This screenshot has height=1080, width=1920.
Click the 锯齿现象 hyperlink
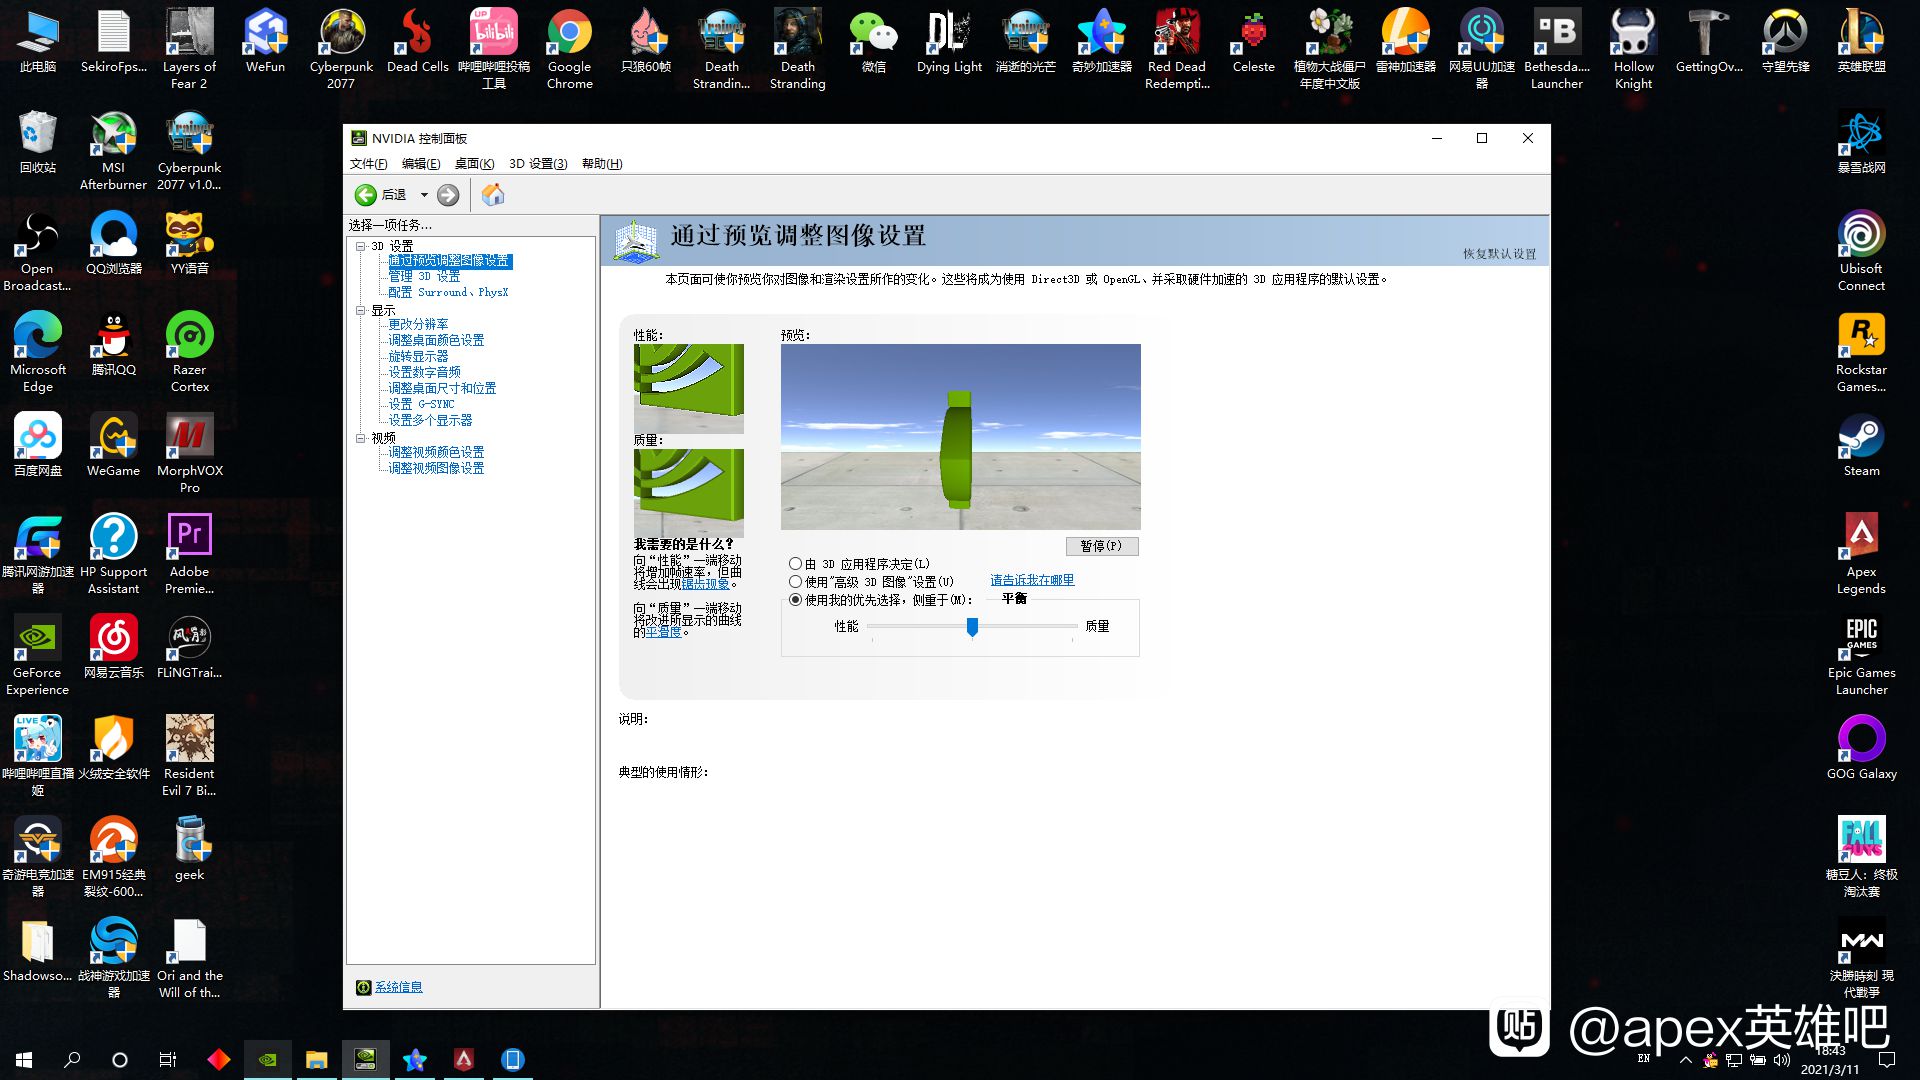(705, 584)
